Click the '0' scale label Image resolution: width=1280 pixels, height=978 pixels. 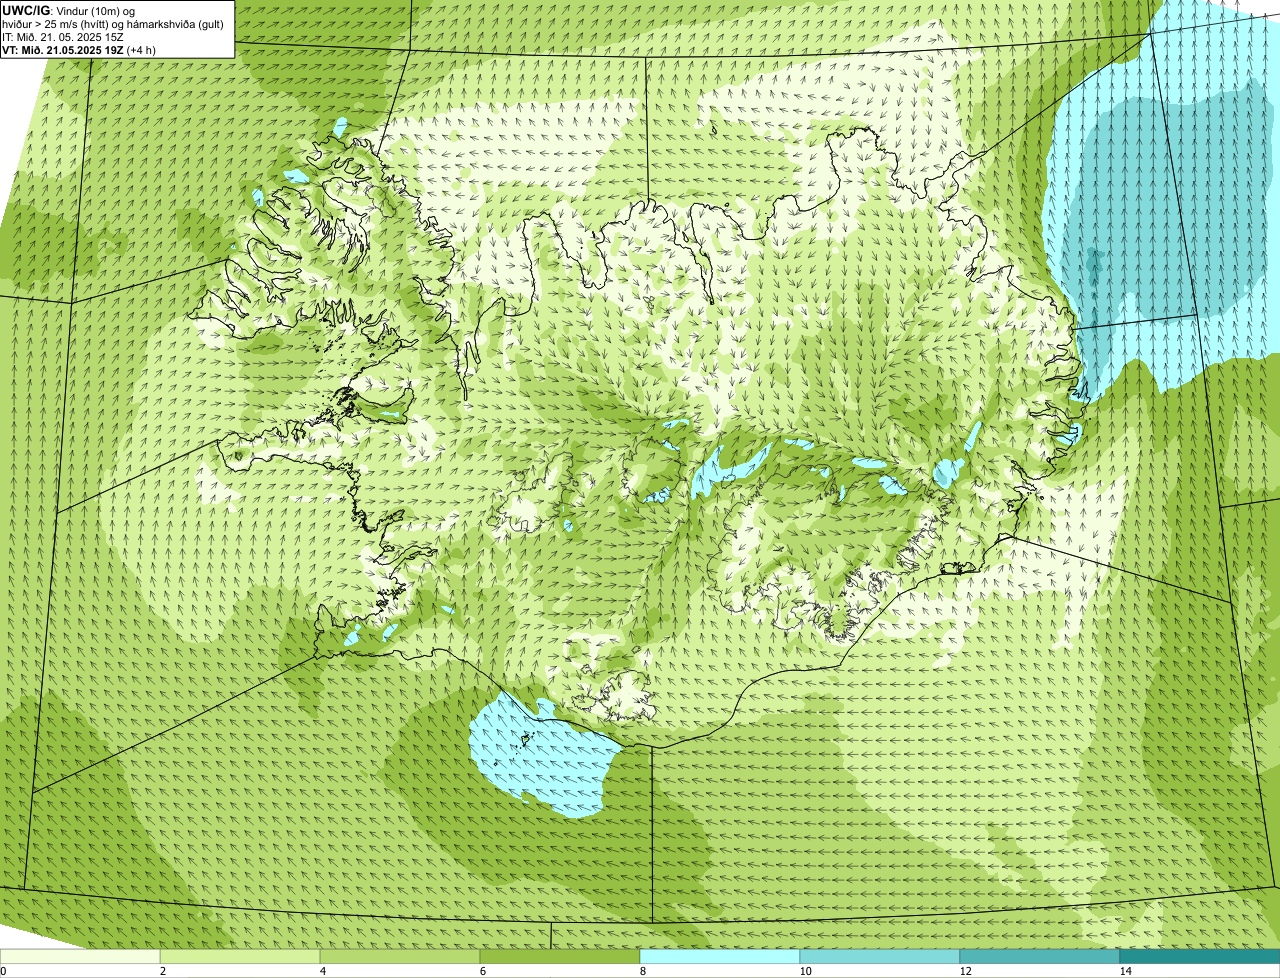pos(3,971)
